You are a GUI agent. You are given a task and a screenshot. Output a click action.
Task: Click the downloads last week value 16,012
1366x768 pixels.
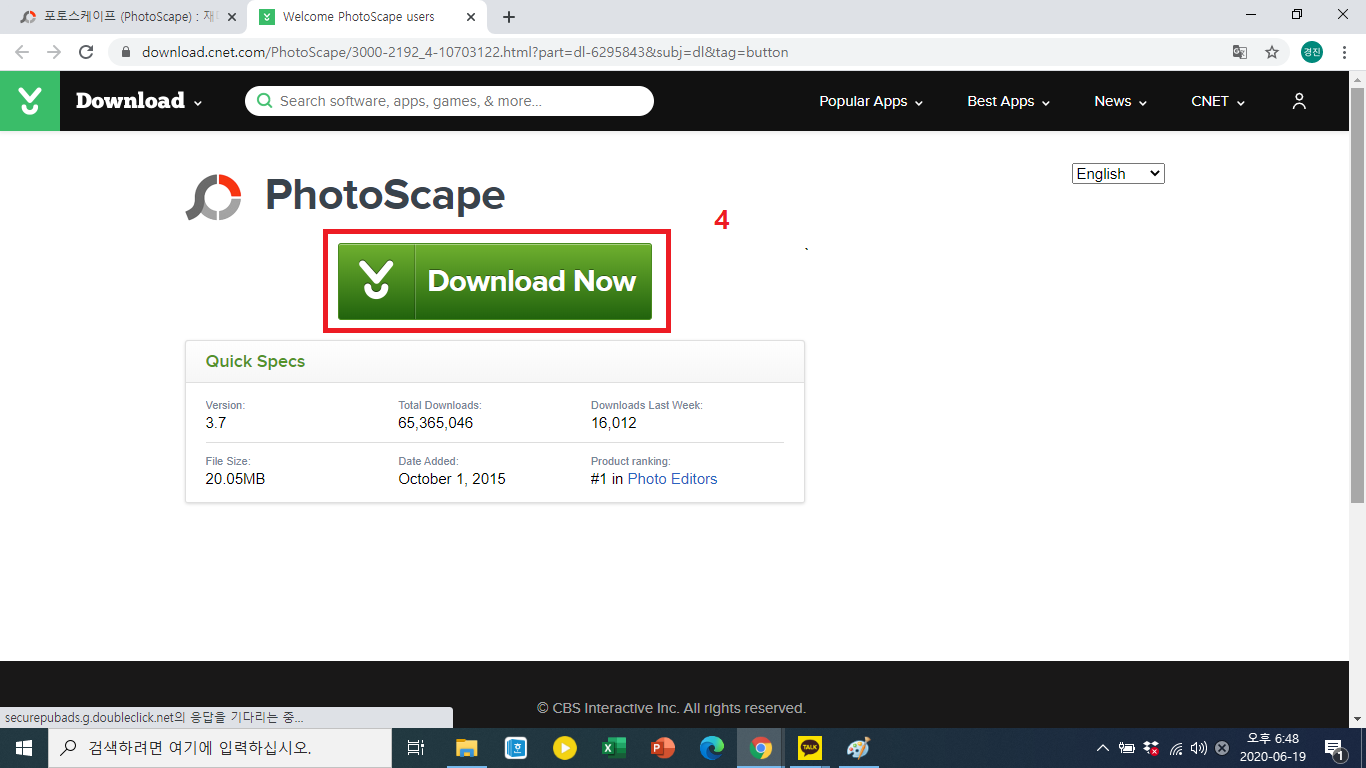[x=614, y=423]
